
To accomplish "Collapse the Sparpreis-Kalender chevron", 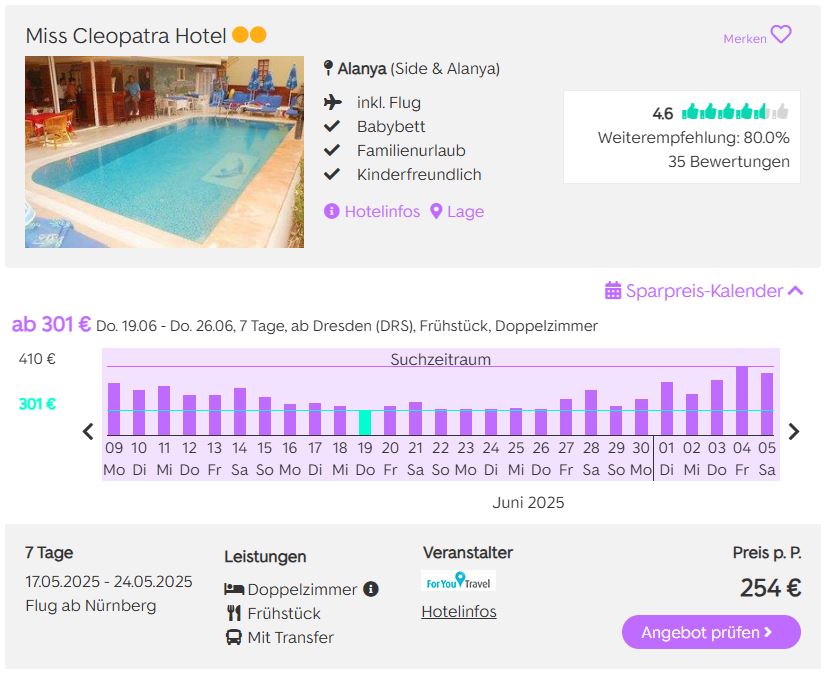I will coord(795,290).
